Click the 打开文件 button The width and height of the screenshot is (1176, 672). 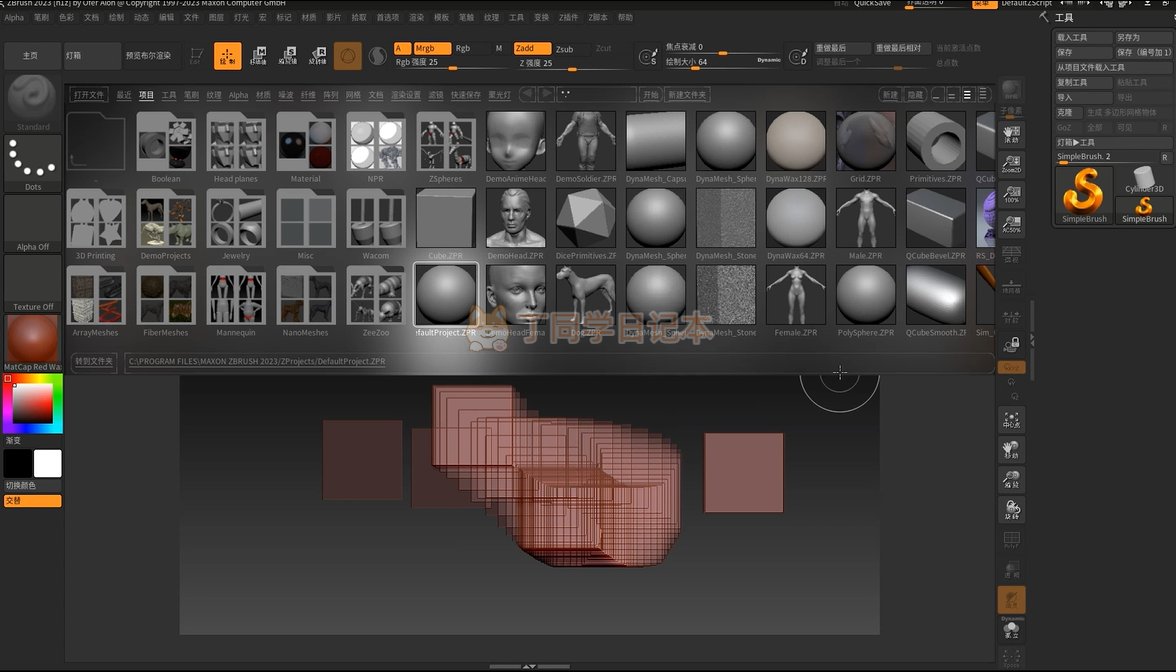click(x=89, y=95)
